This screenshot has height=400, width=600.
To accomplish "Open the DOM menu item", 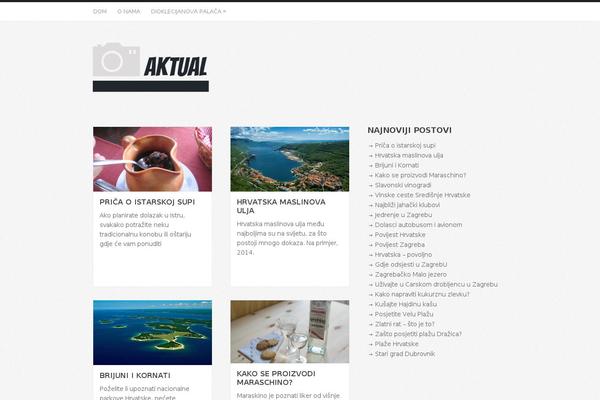I will [x=100, y=11].
